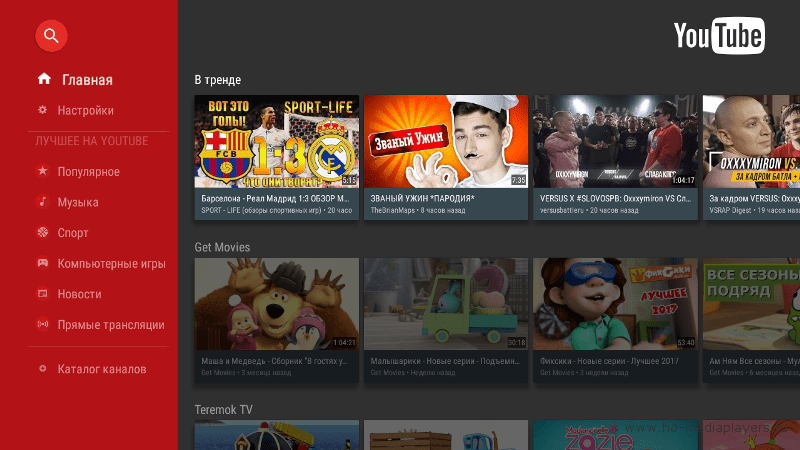
Task: Click title 'Фиксики - Новые серии - Лучшее 2017'
Action: [x=609, y=361]
